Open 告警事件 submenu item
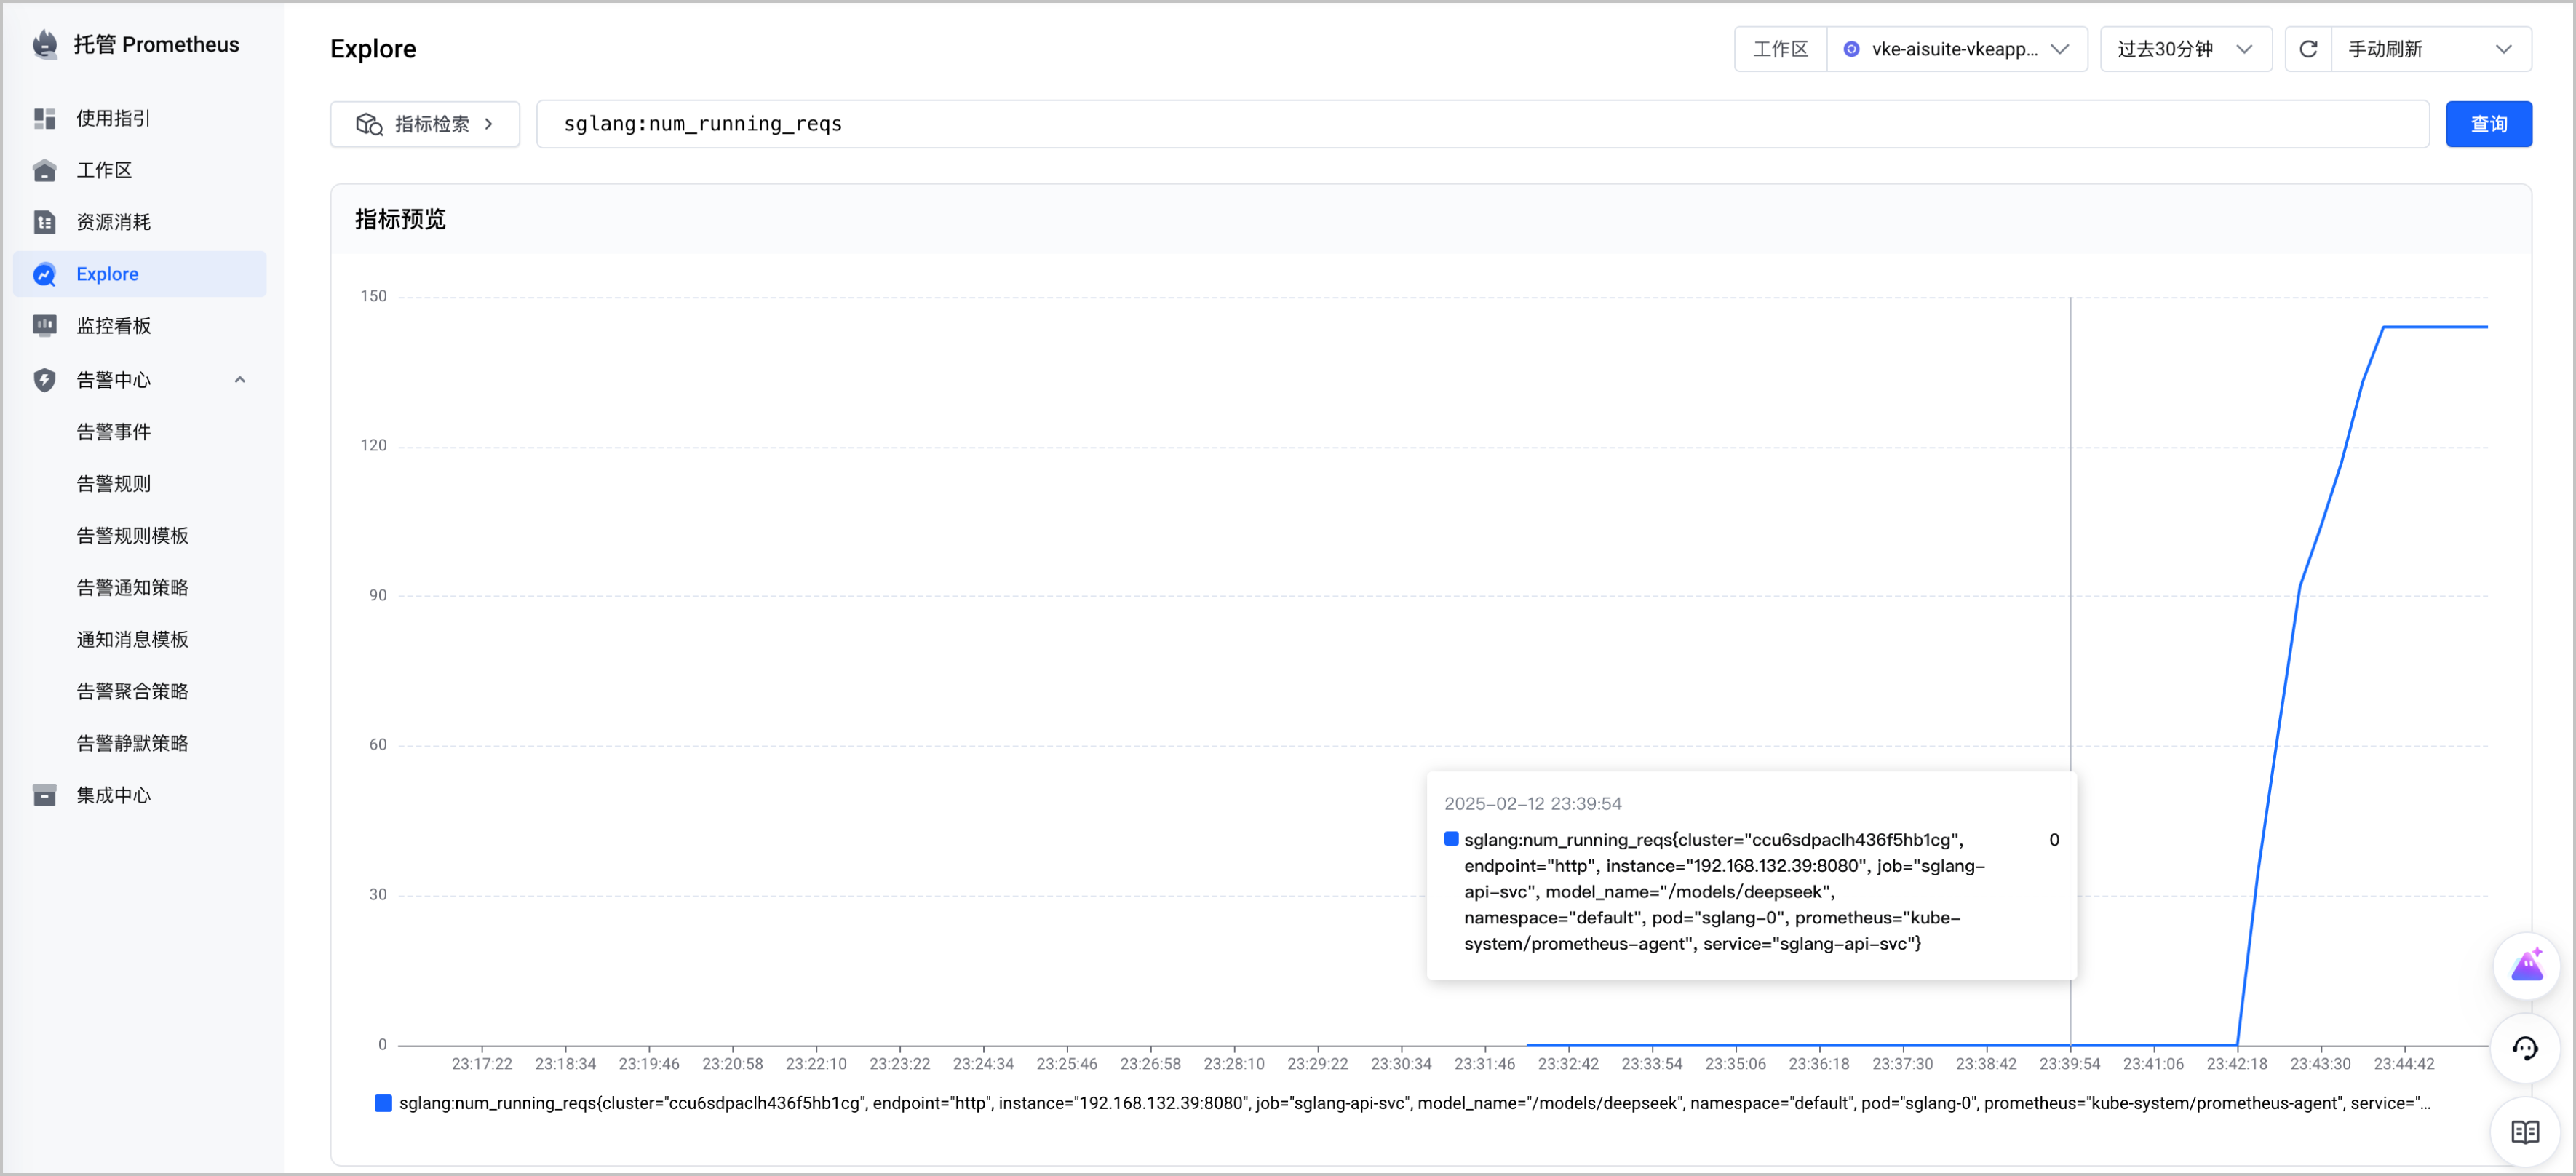Viewport: 2576px width, 1176px height. 114,432
